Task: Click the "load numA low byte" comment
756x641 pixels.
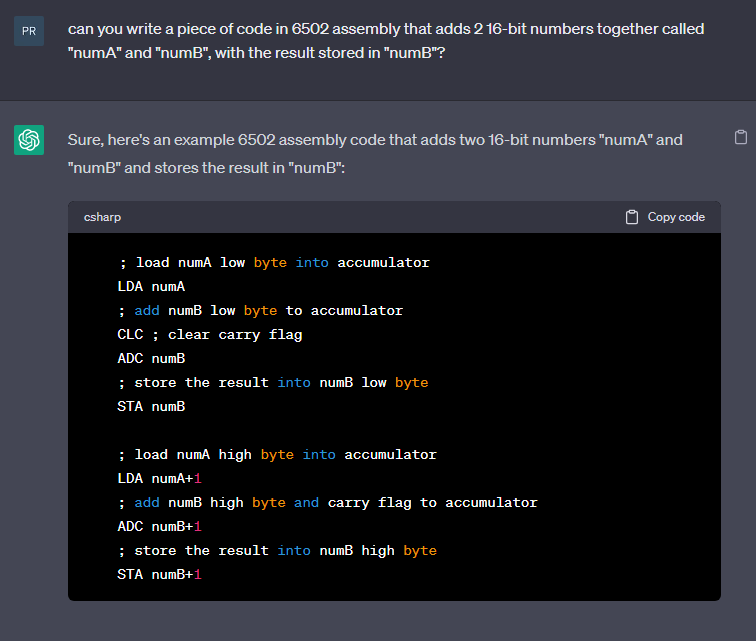Action: [273, 263]
